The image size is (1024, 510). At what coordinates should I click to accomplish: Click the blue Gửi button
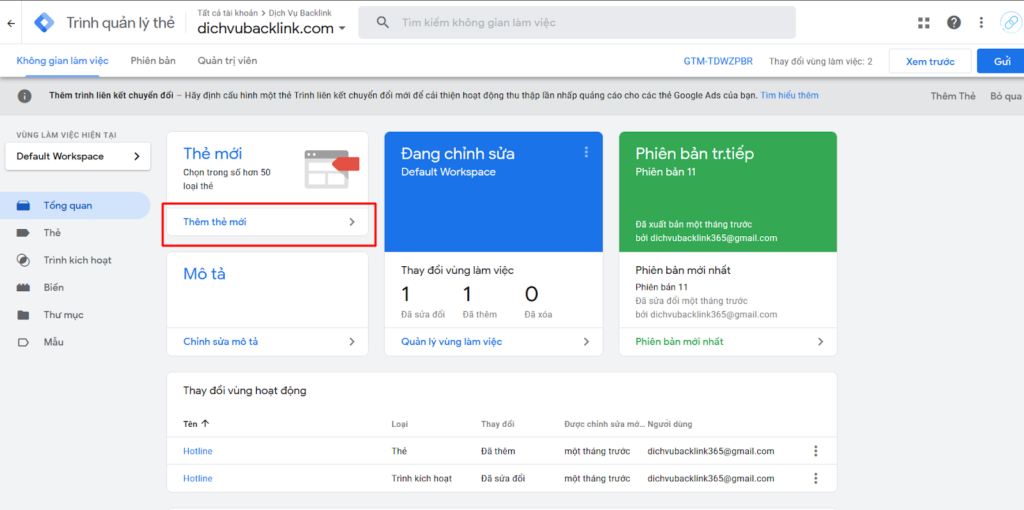pyautogui.click(x=1002, y=61)
